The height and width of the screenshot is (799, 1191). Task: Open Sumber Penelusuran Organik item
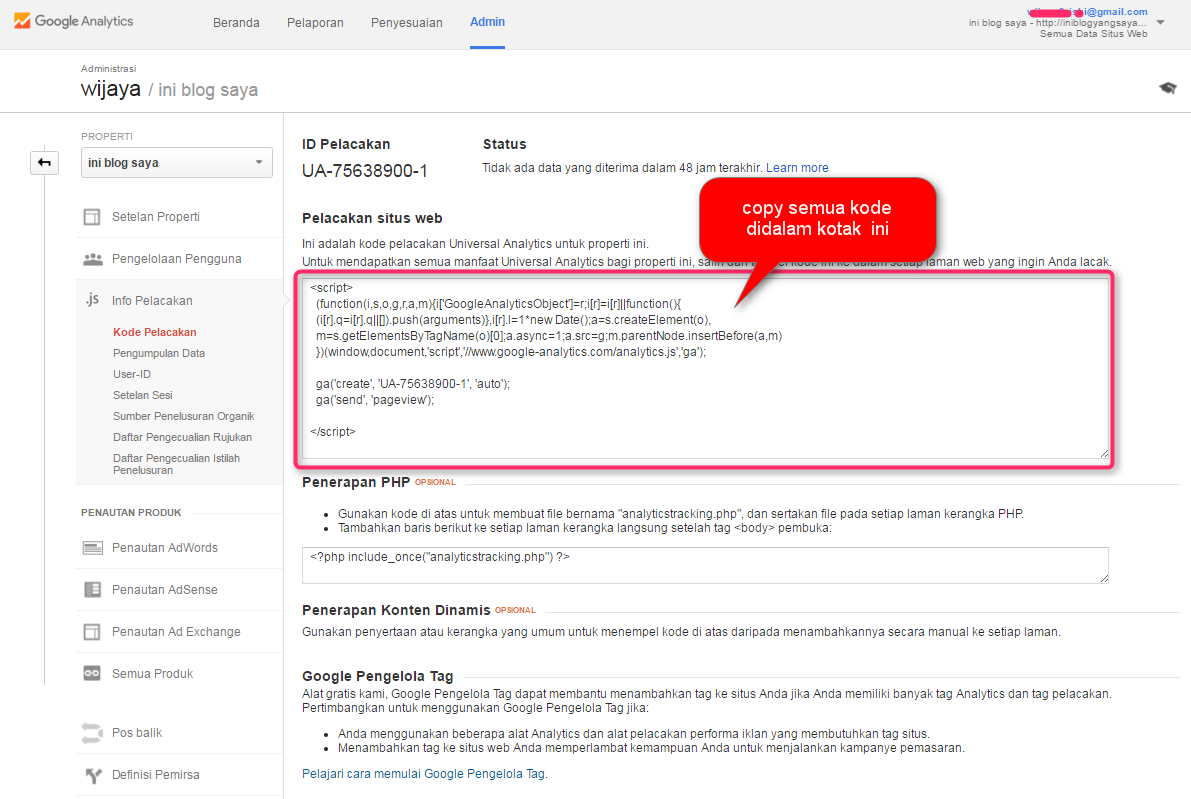click(184, 416)
